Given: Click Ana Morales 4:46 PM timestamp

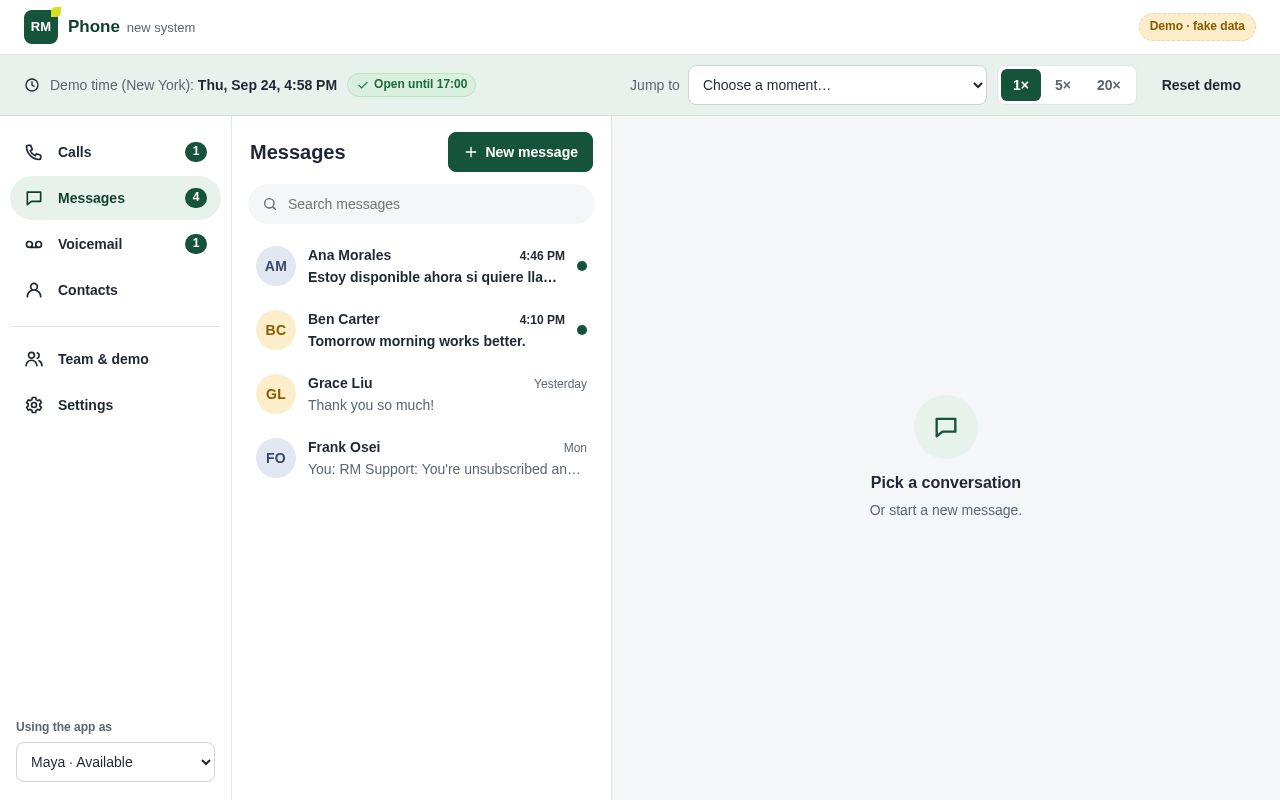Looking at the screenshot, I should [x=542, y=256].
